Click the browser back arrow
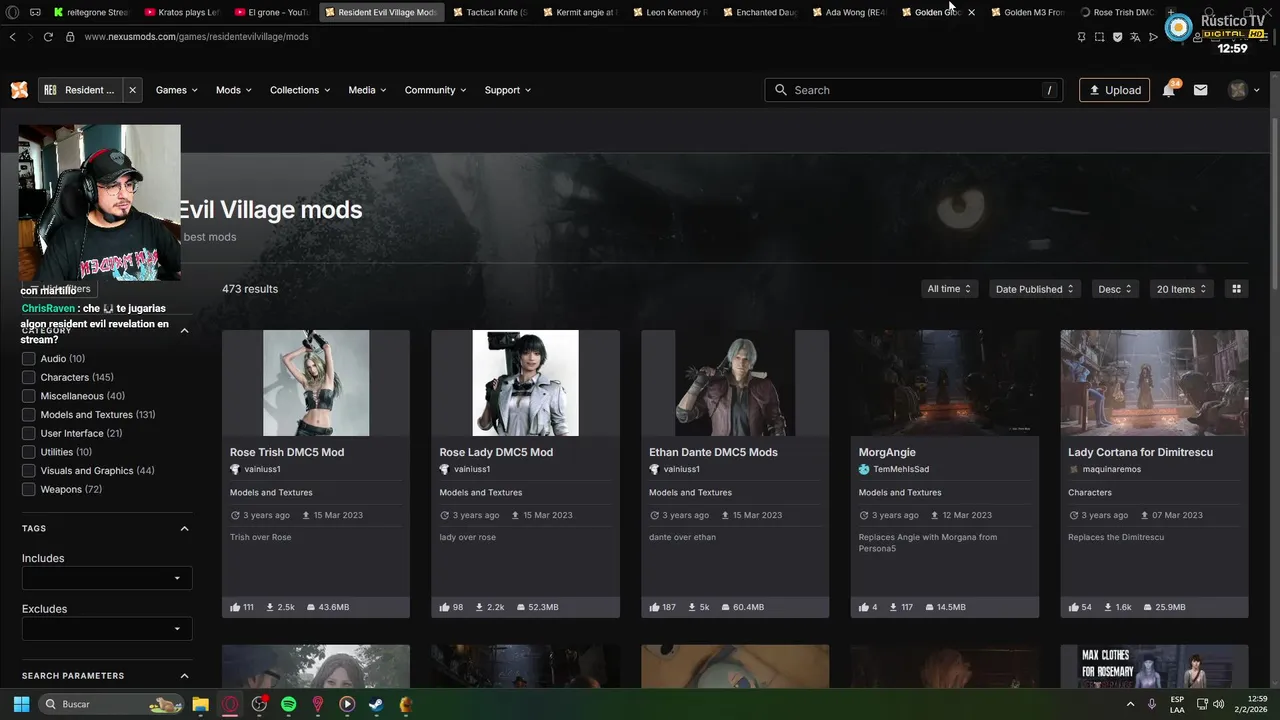The width and height of the screenshot is (1280, 720). point(12,37)
